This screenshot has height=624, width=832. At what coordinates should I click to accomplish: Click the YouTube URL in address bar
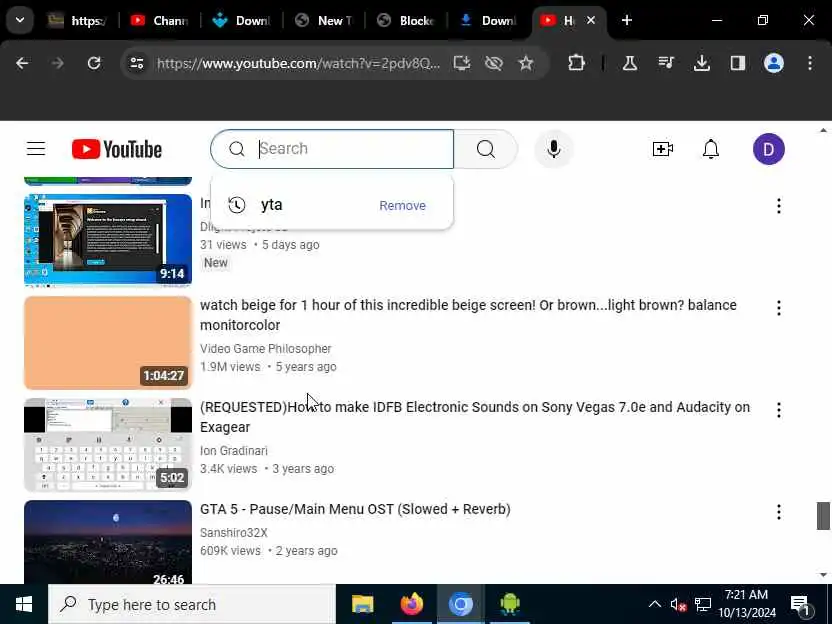coord(298,63)
